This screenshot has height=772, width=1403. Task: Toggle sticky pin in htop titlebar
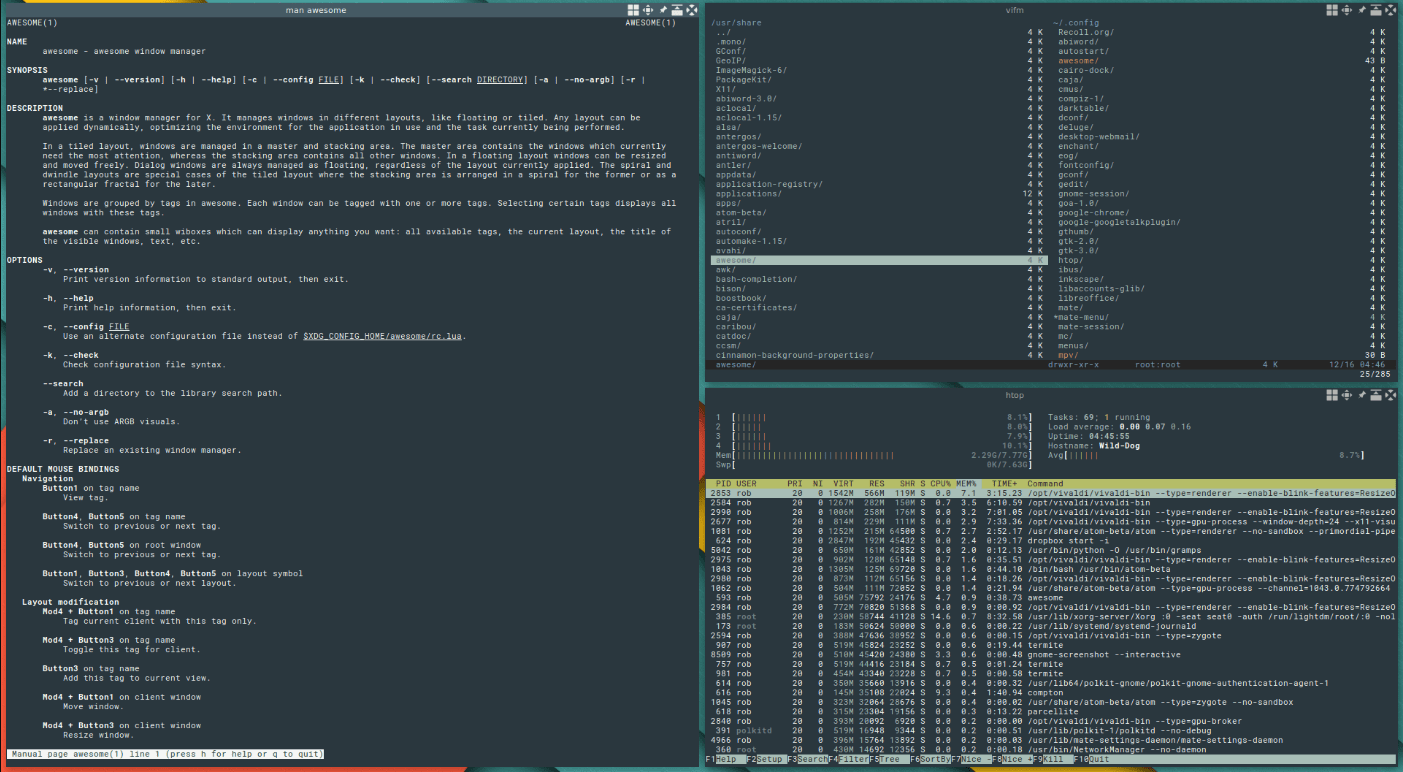(x=1362, y=395)
